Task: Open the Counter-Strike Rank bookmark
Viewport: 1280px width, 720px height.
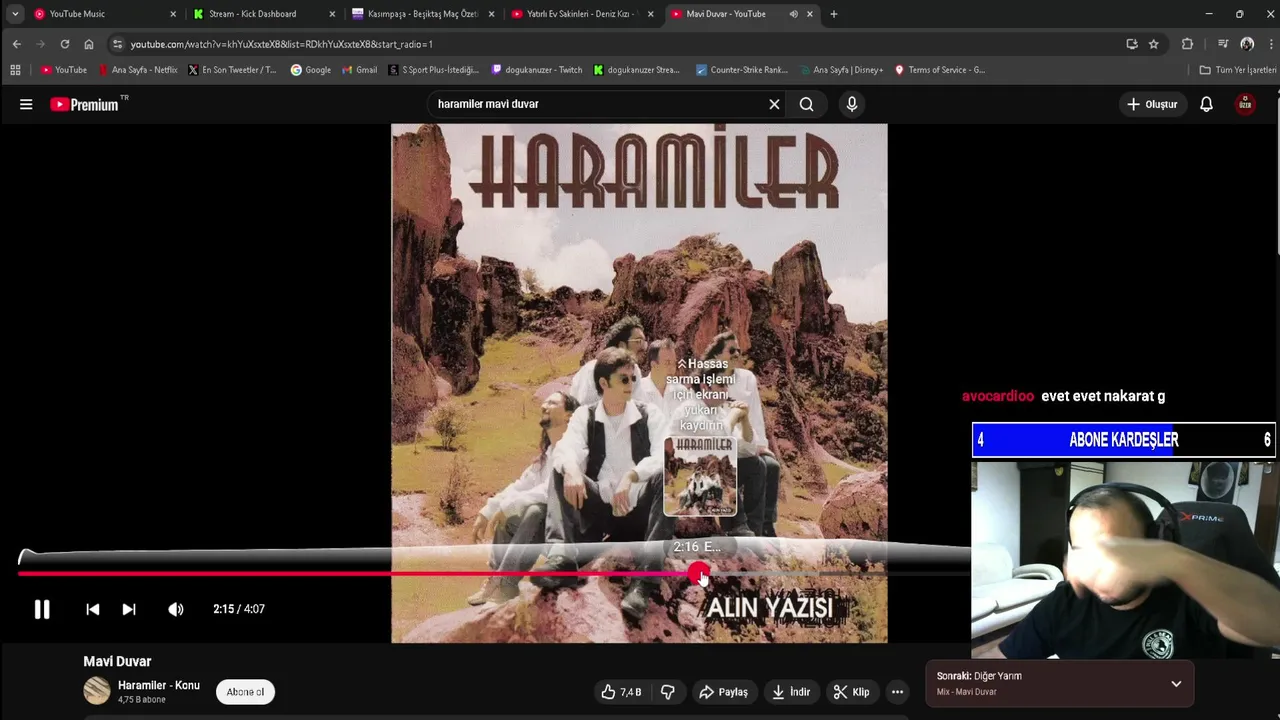Action: (742, 70)
